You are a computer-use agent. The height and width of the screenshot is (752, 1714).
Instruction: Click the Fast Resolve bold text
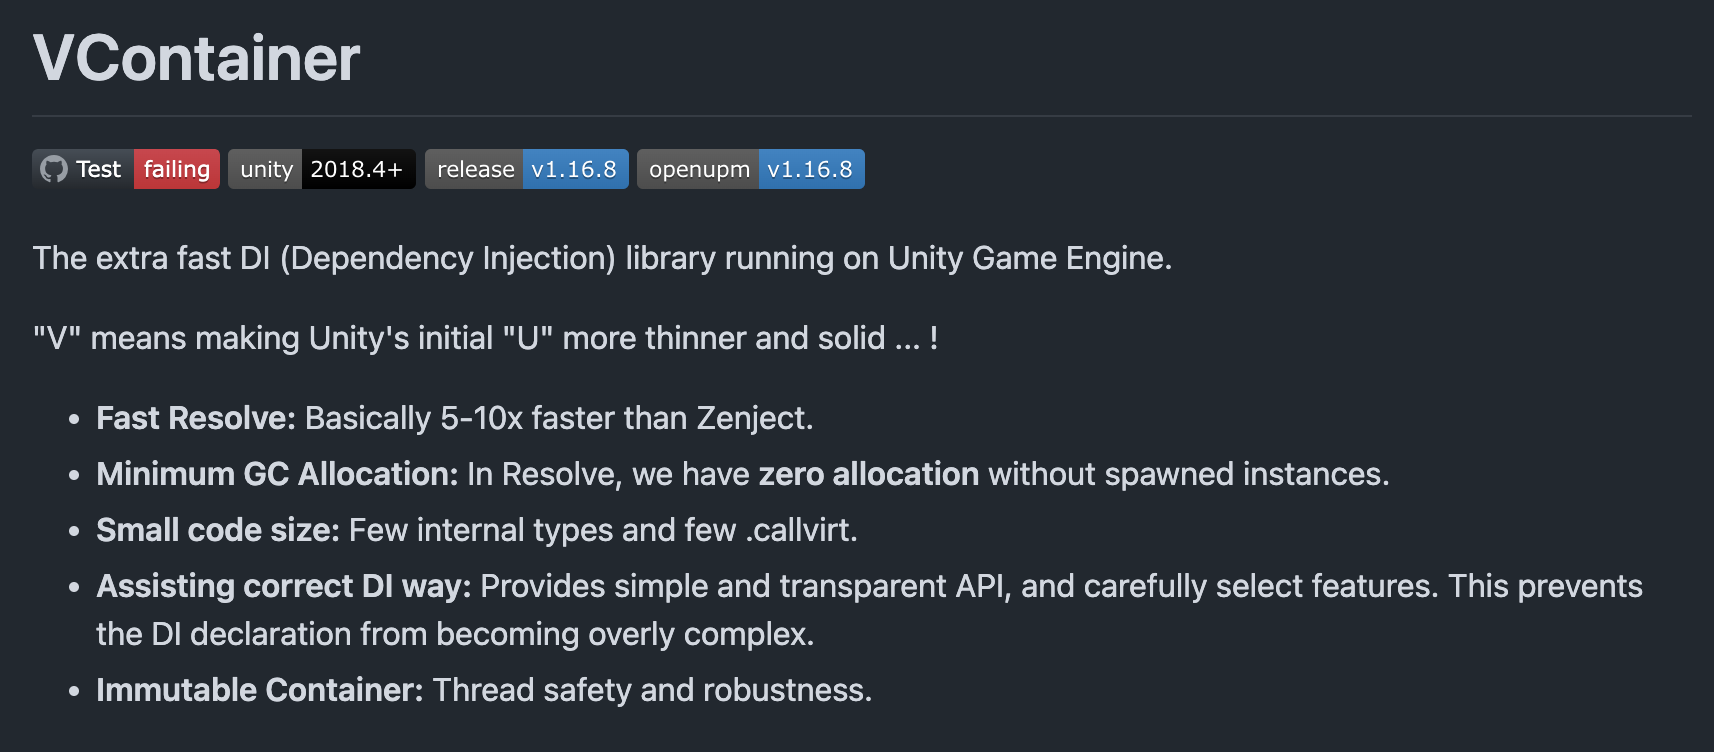pyautogui.click(x=196, y=418)
